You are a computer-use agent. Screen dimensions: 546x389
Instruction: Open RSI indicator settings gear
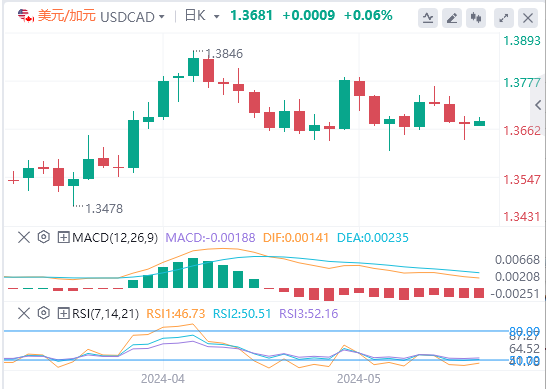(x=44, y=313)
